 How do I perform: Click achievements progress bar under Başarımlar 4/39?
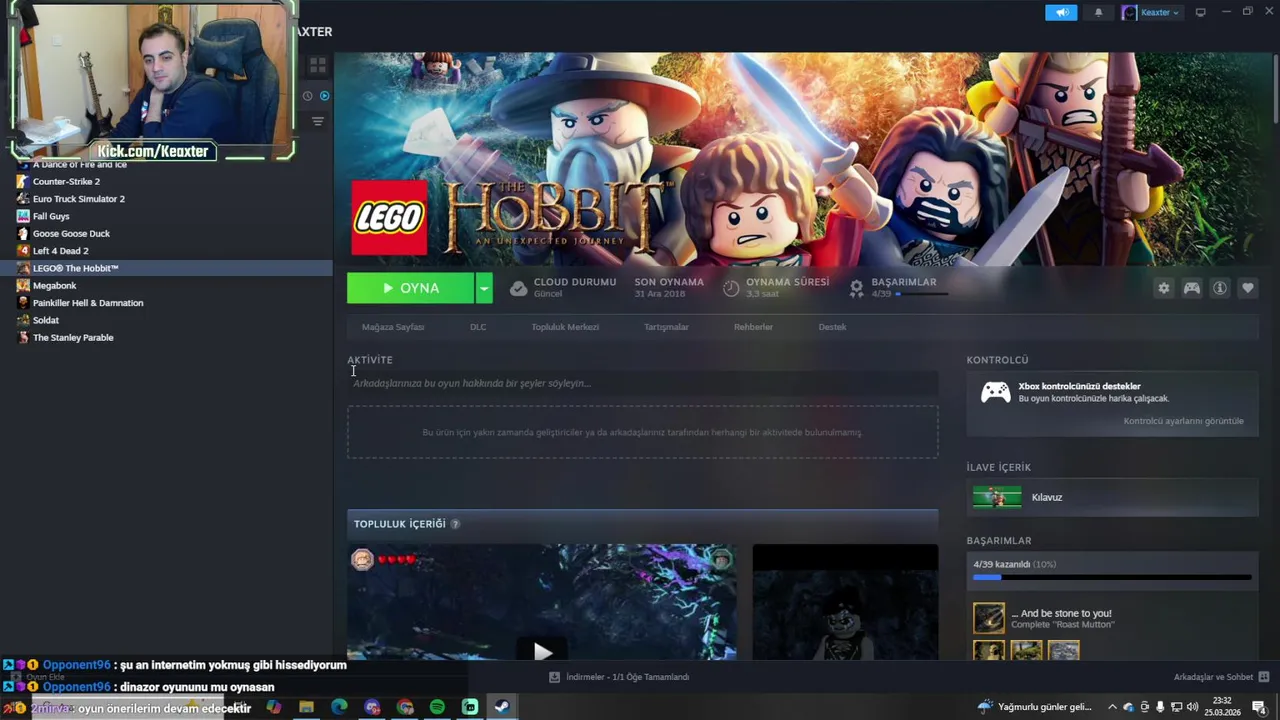(922, 294)
